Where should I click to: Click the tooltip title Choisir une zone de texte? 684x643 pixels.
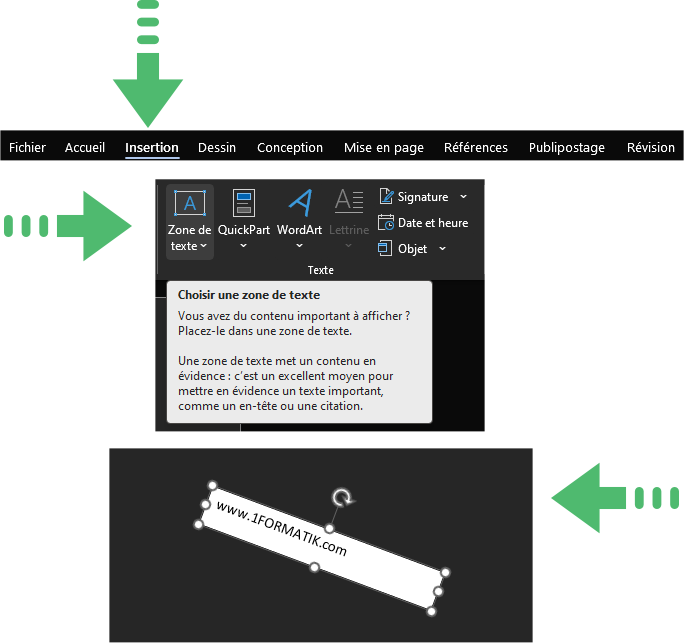(x=249, y=295)
